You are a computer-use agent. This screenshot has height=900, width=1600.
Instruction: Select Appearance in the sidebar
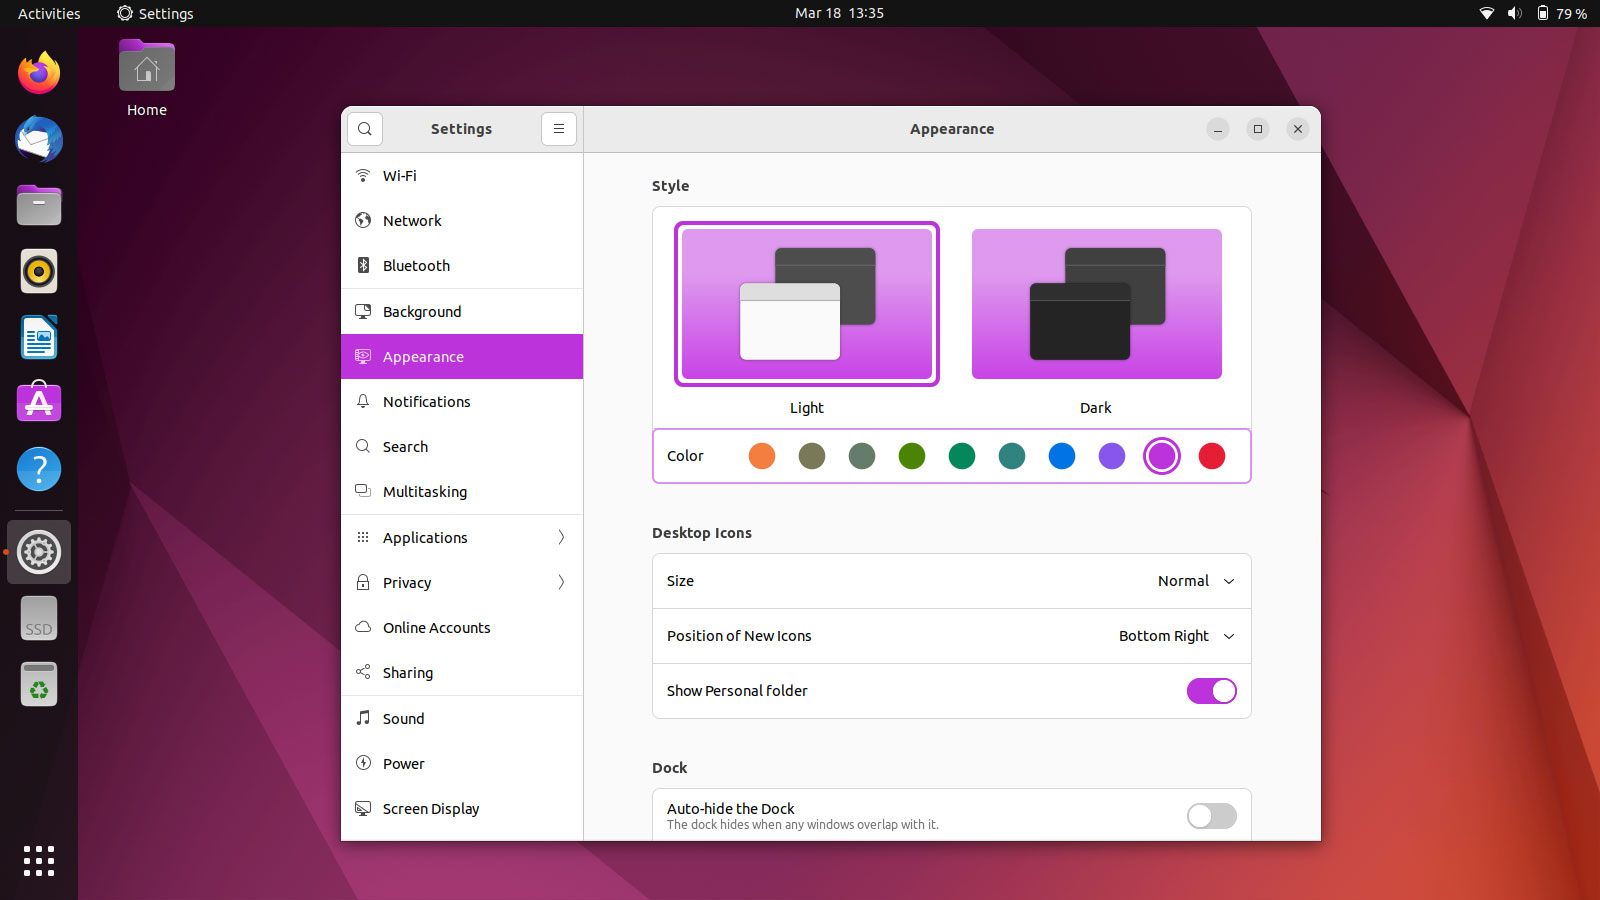tap(423, 356)
